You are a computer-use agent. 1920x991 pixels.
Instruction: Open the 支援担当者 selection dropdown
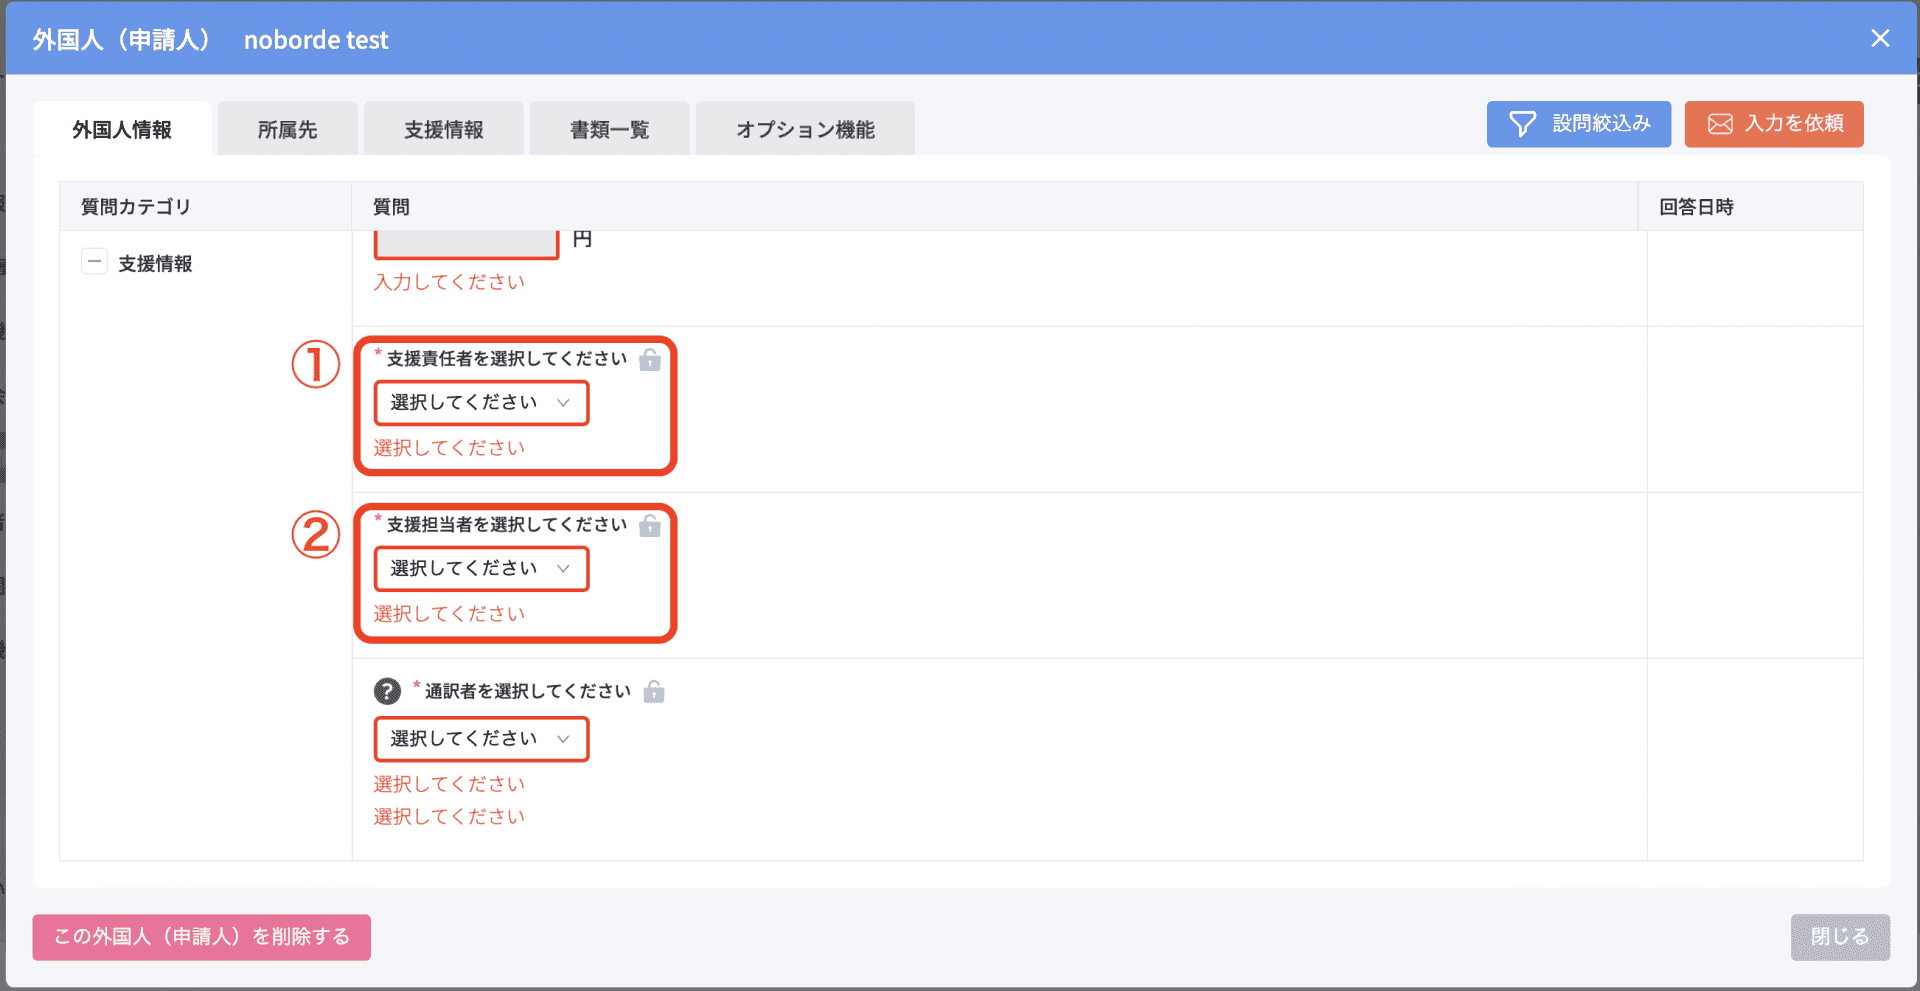pyautogui.click(x=481, y=569)
